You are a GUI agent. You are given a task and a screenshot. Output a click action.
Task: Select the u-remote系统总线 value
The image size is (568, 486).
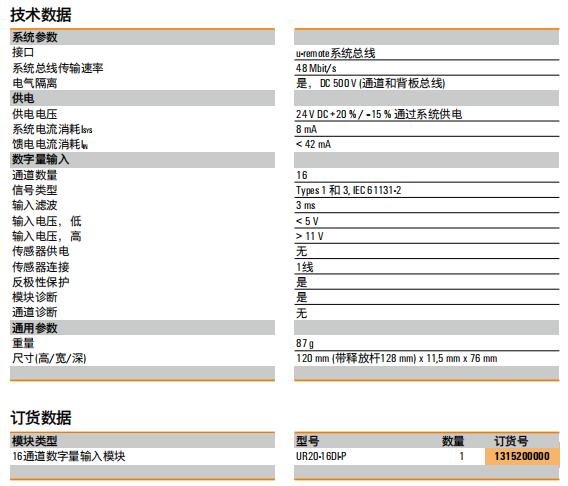[335, 54]
